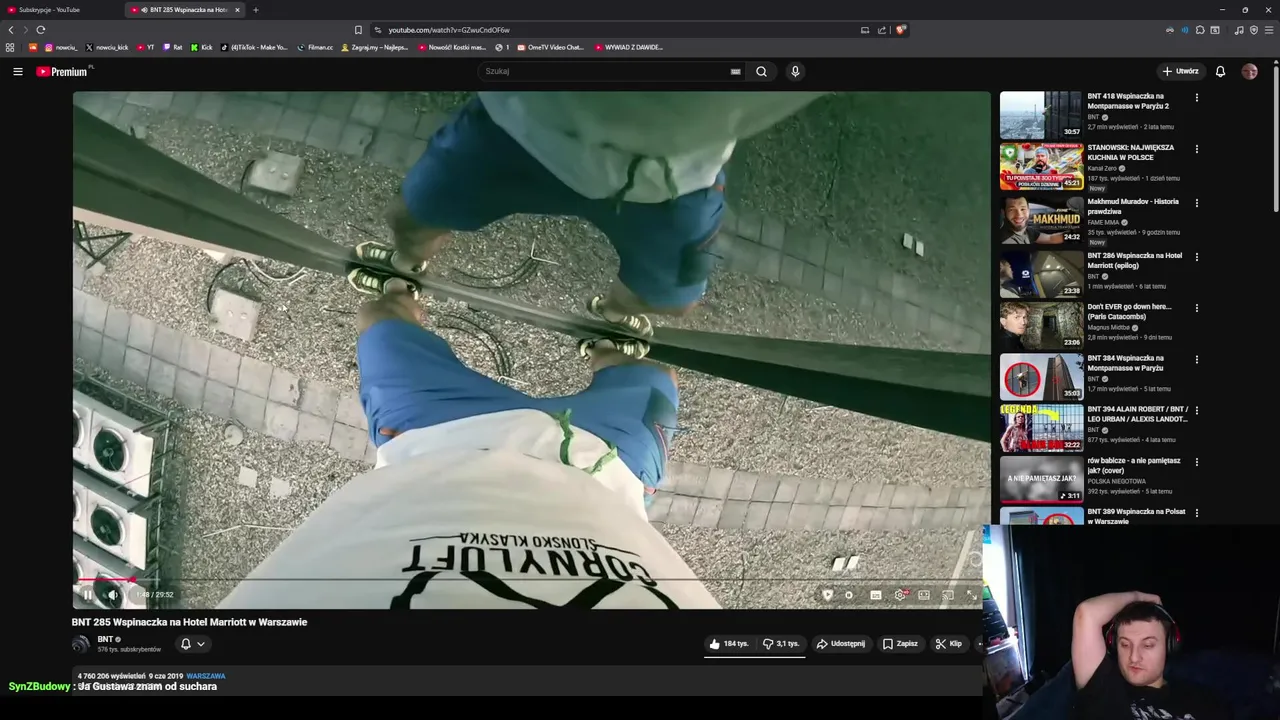
Task: Open the Filman.cc bookmark
Action: point(315,47)
